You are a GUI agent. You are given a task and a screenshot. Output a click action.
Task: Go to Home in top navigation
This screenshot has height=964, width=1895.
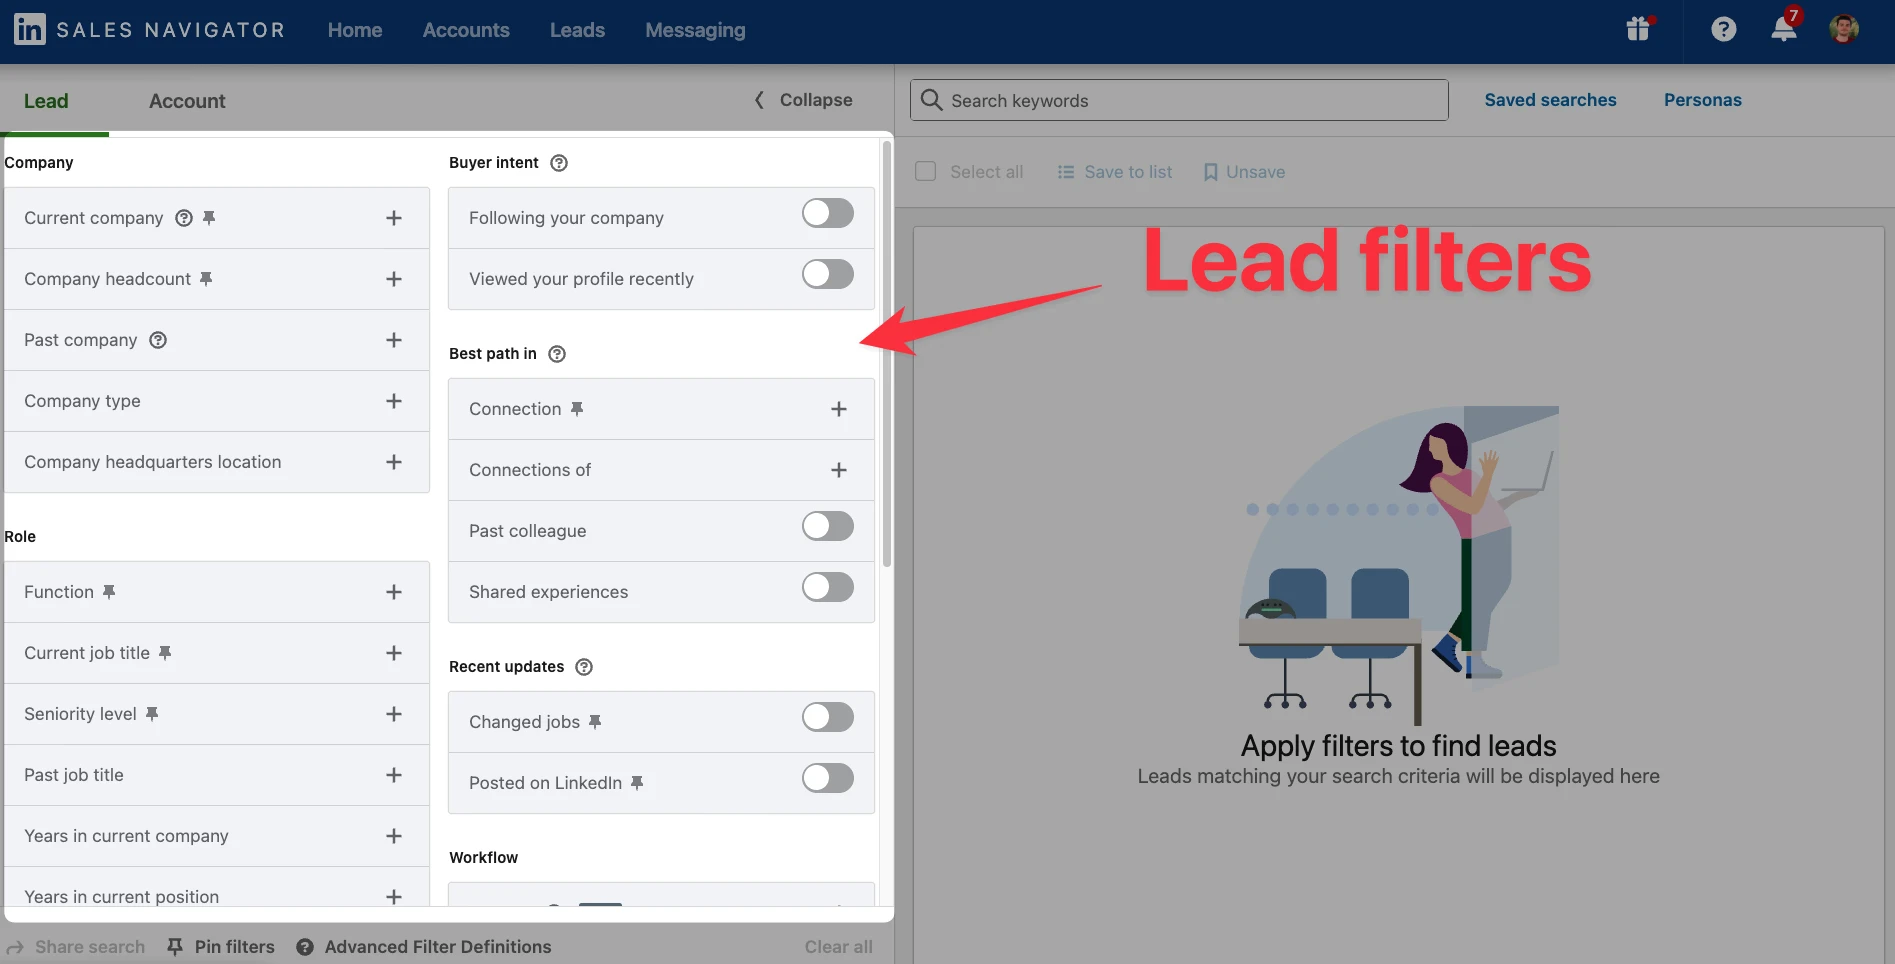[x=355, y=30]
